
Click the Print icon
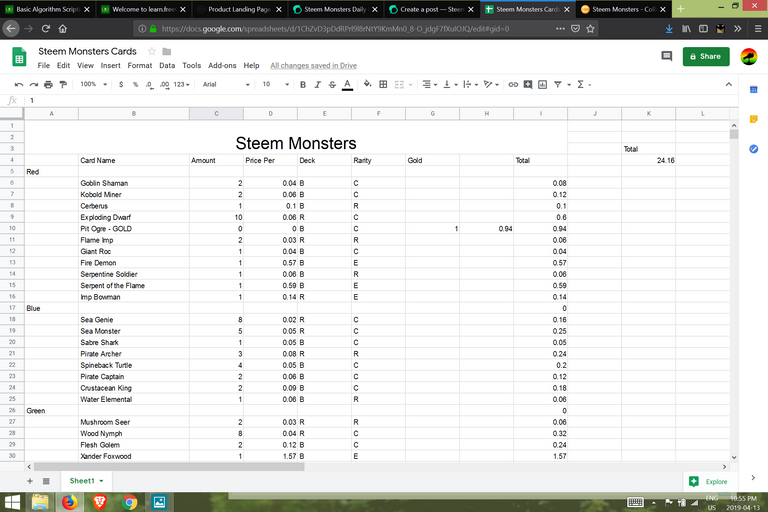coord(48,85)
